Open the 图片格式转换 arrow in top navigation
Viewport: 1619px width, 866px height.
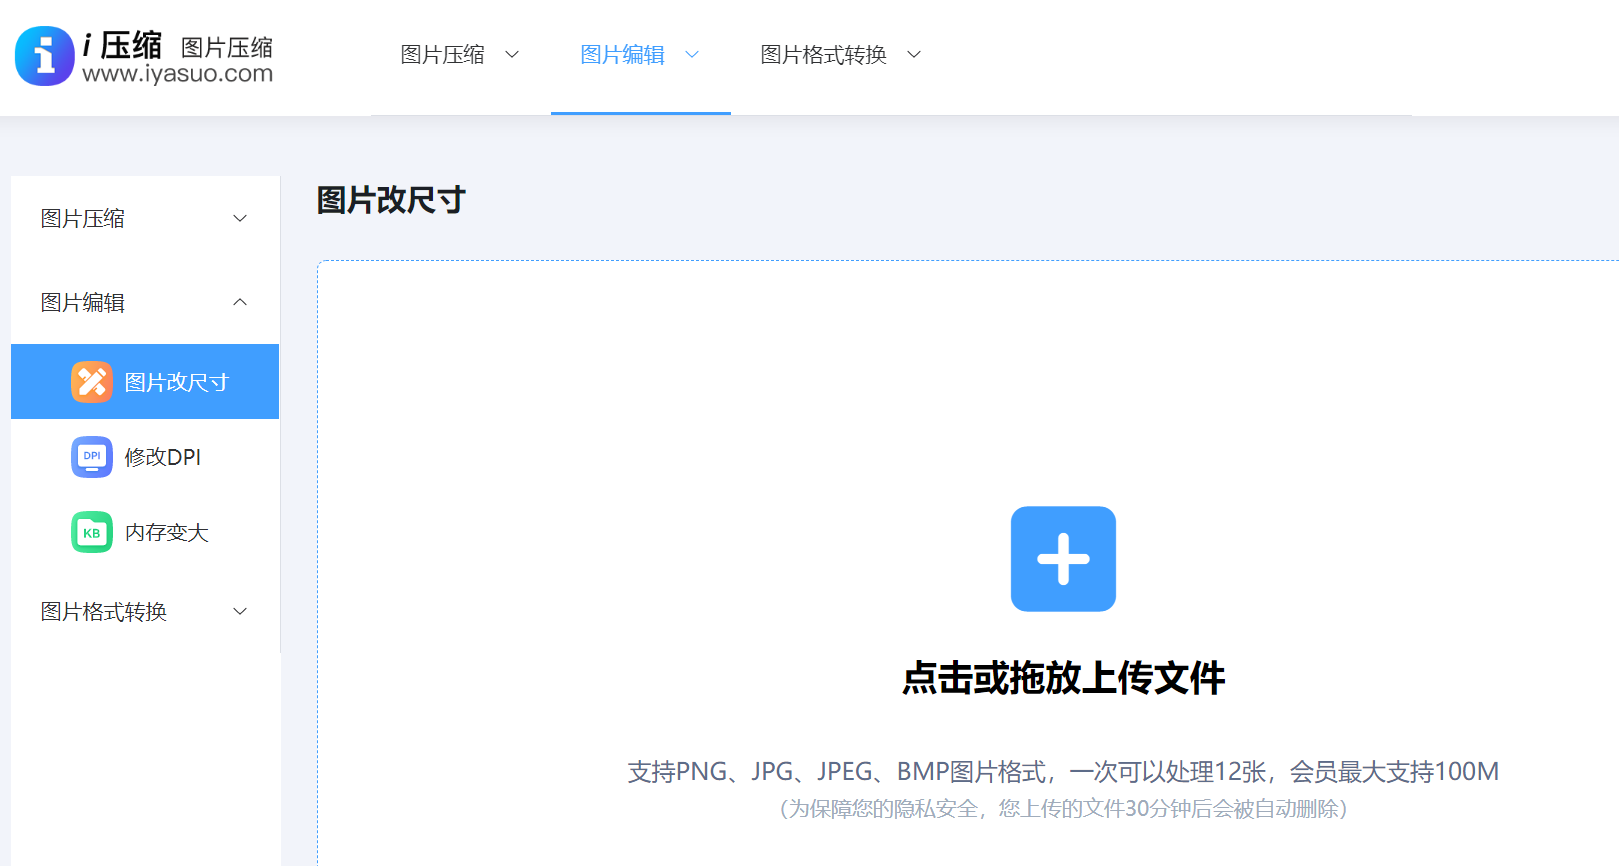point(914,55)
